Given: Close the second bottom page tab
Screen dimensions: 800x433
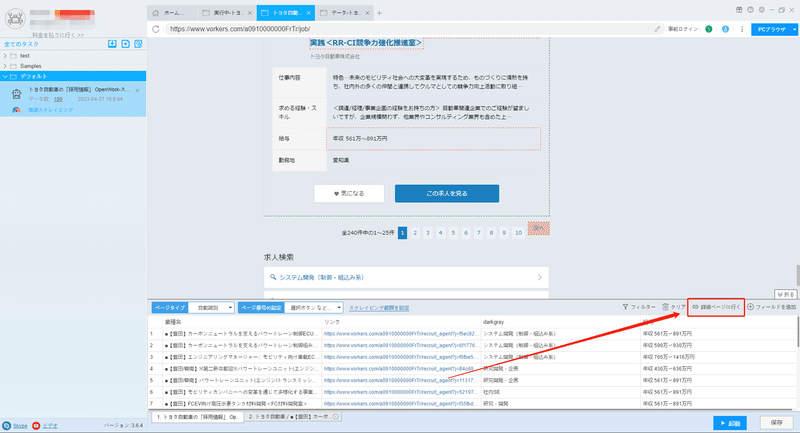Looking at the screenshot, I should tap(336, 417).
